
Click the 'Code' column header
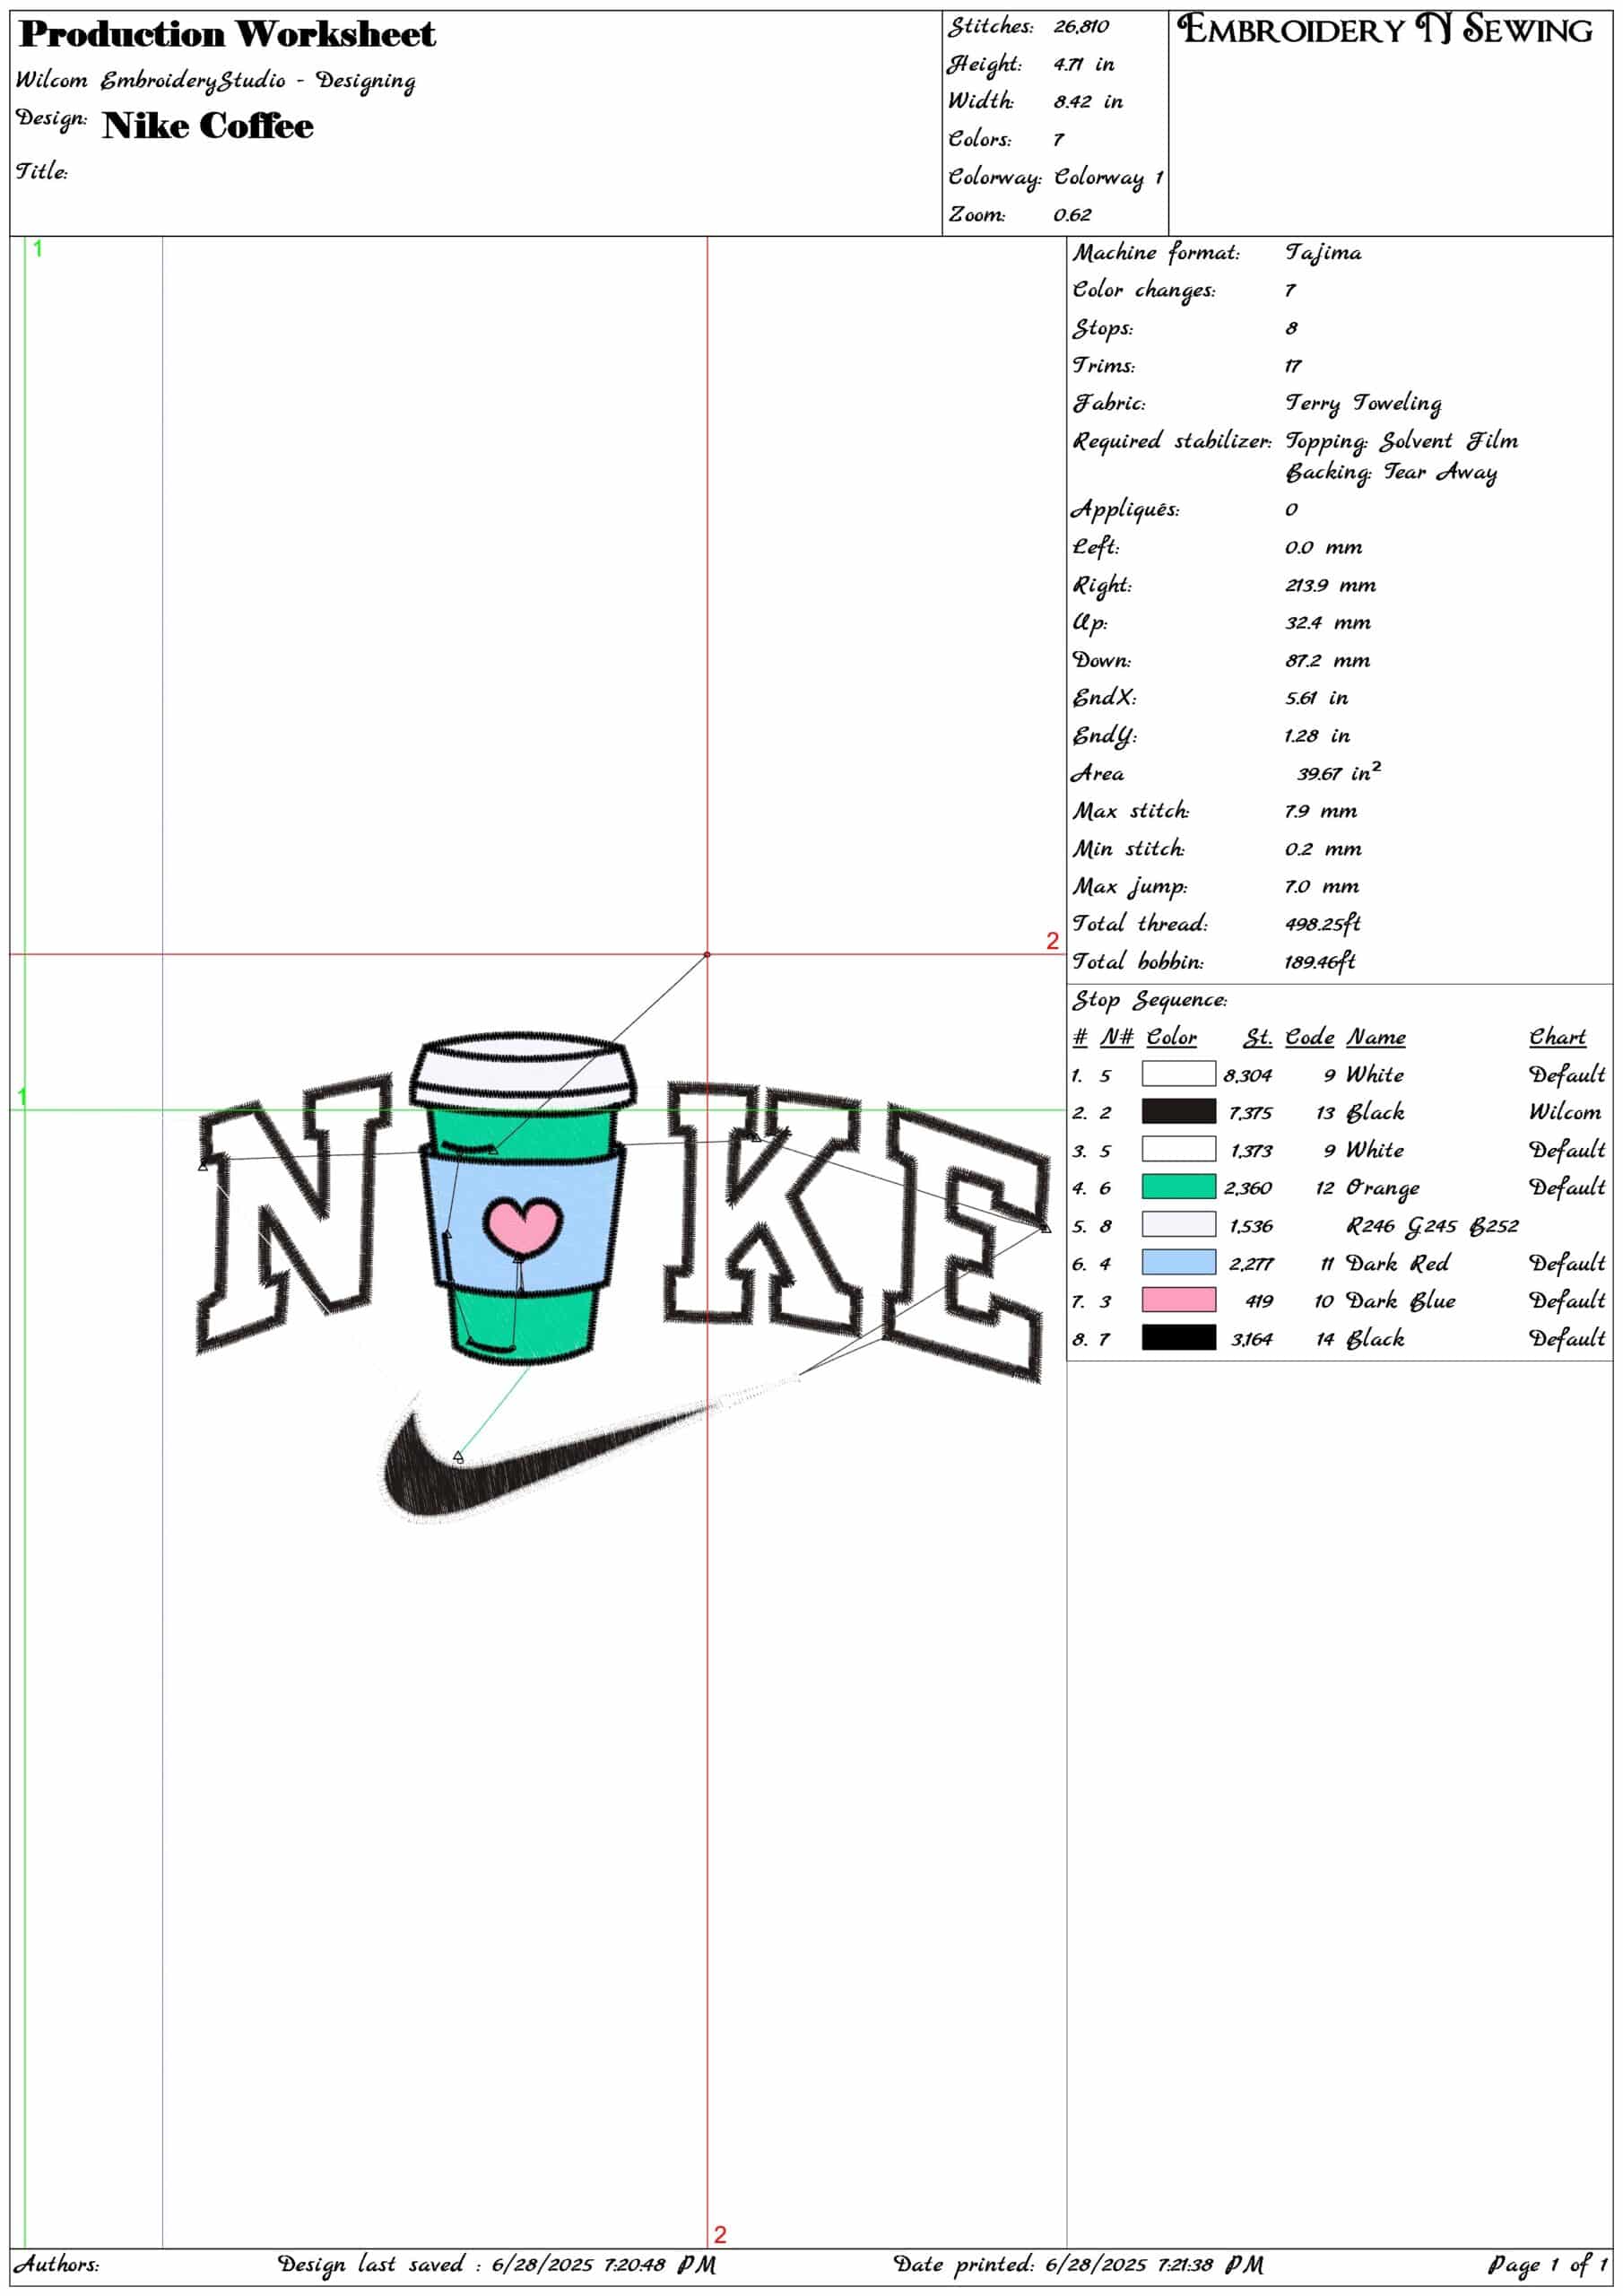[x=1309, y=1037]
